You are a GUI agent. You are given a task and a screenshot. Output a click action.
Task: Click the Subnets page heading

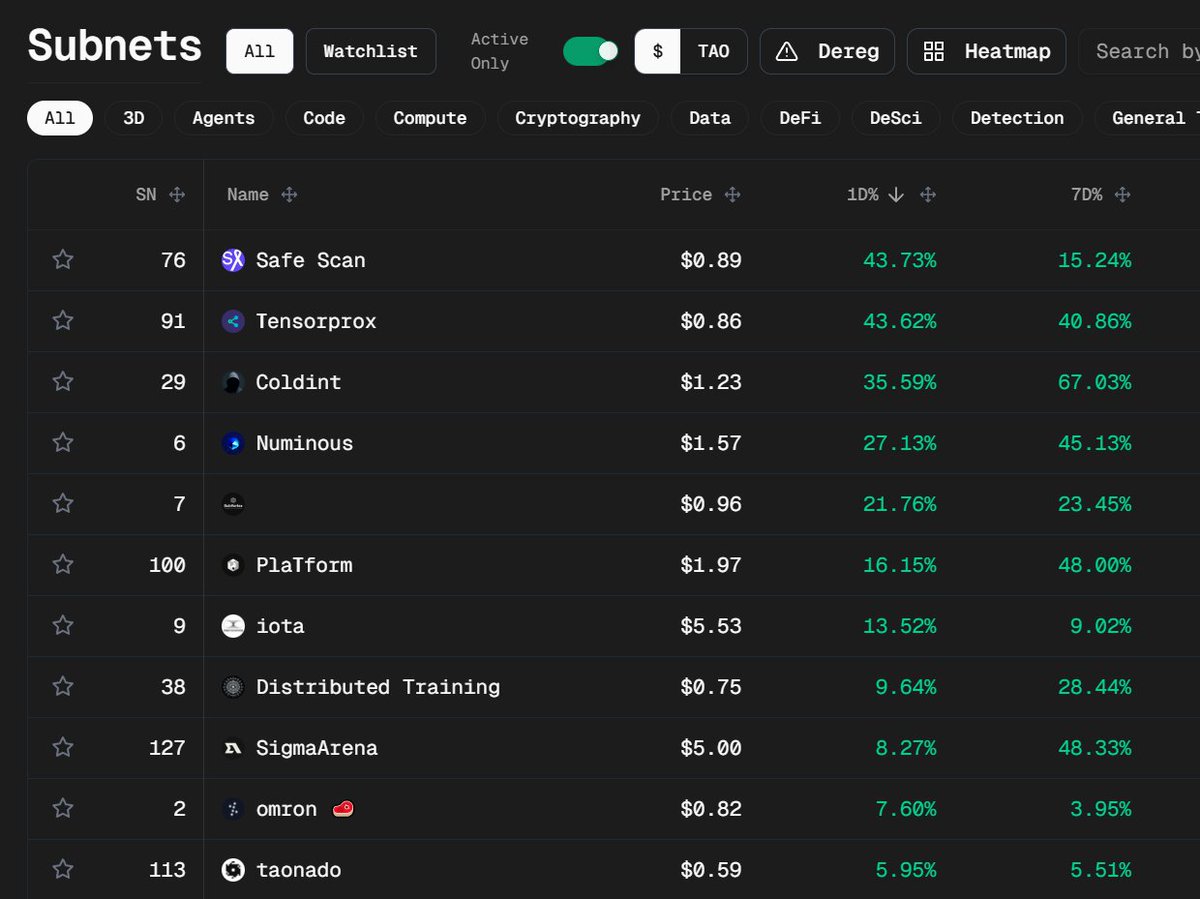click(115, 46)
